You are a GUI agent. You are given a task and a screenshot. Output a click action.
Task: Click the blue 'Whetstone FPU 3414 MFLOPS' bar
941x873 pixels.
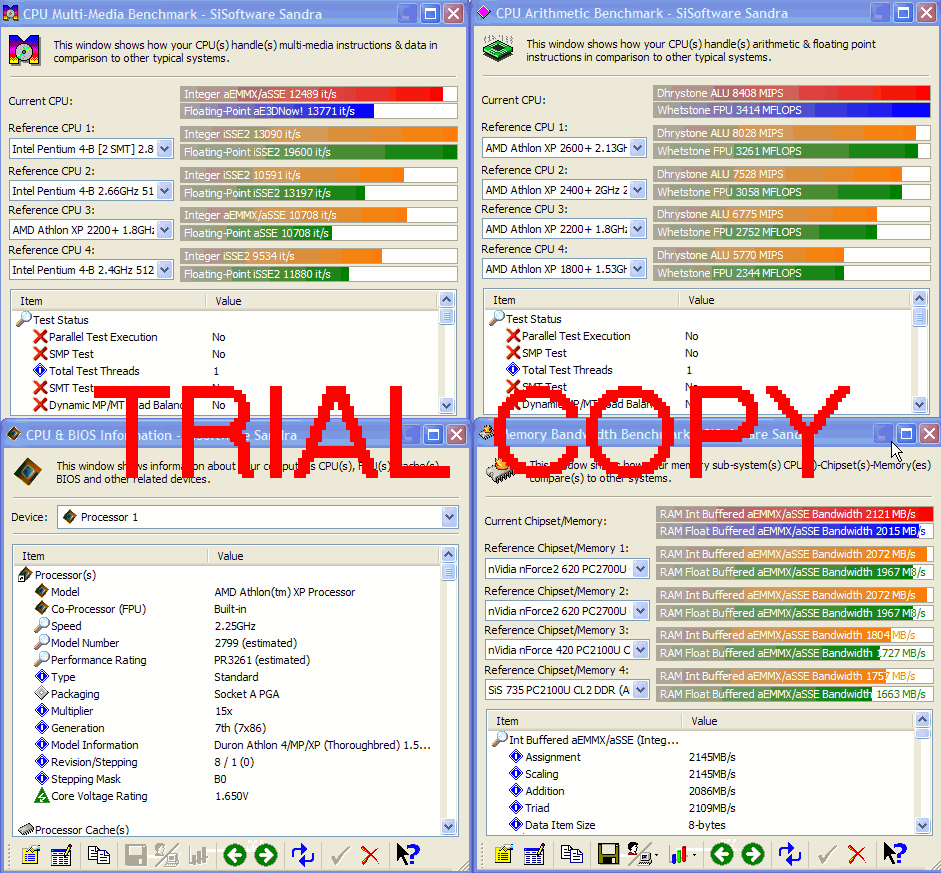point(792,110)
